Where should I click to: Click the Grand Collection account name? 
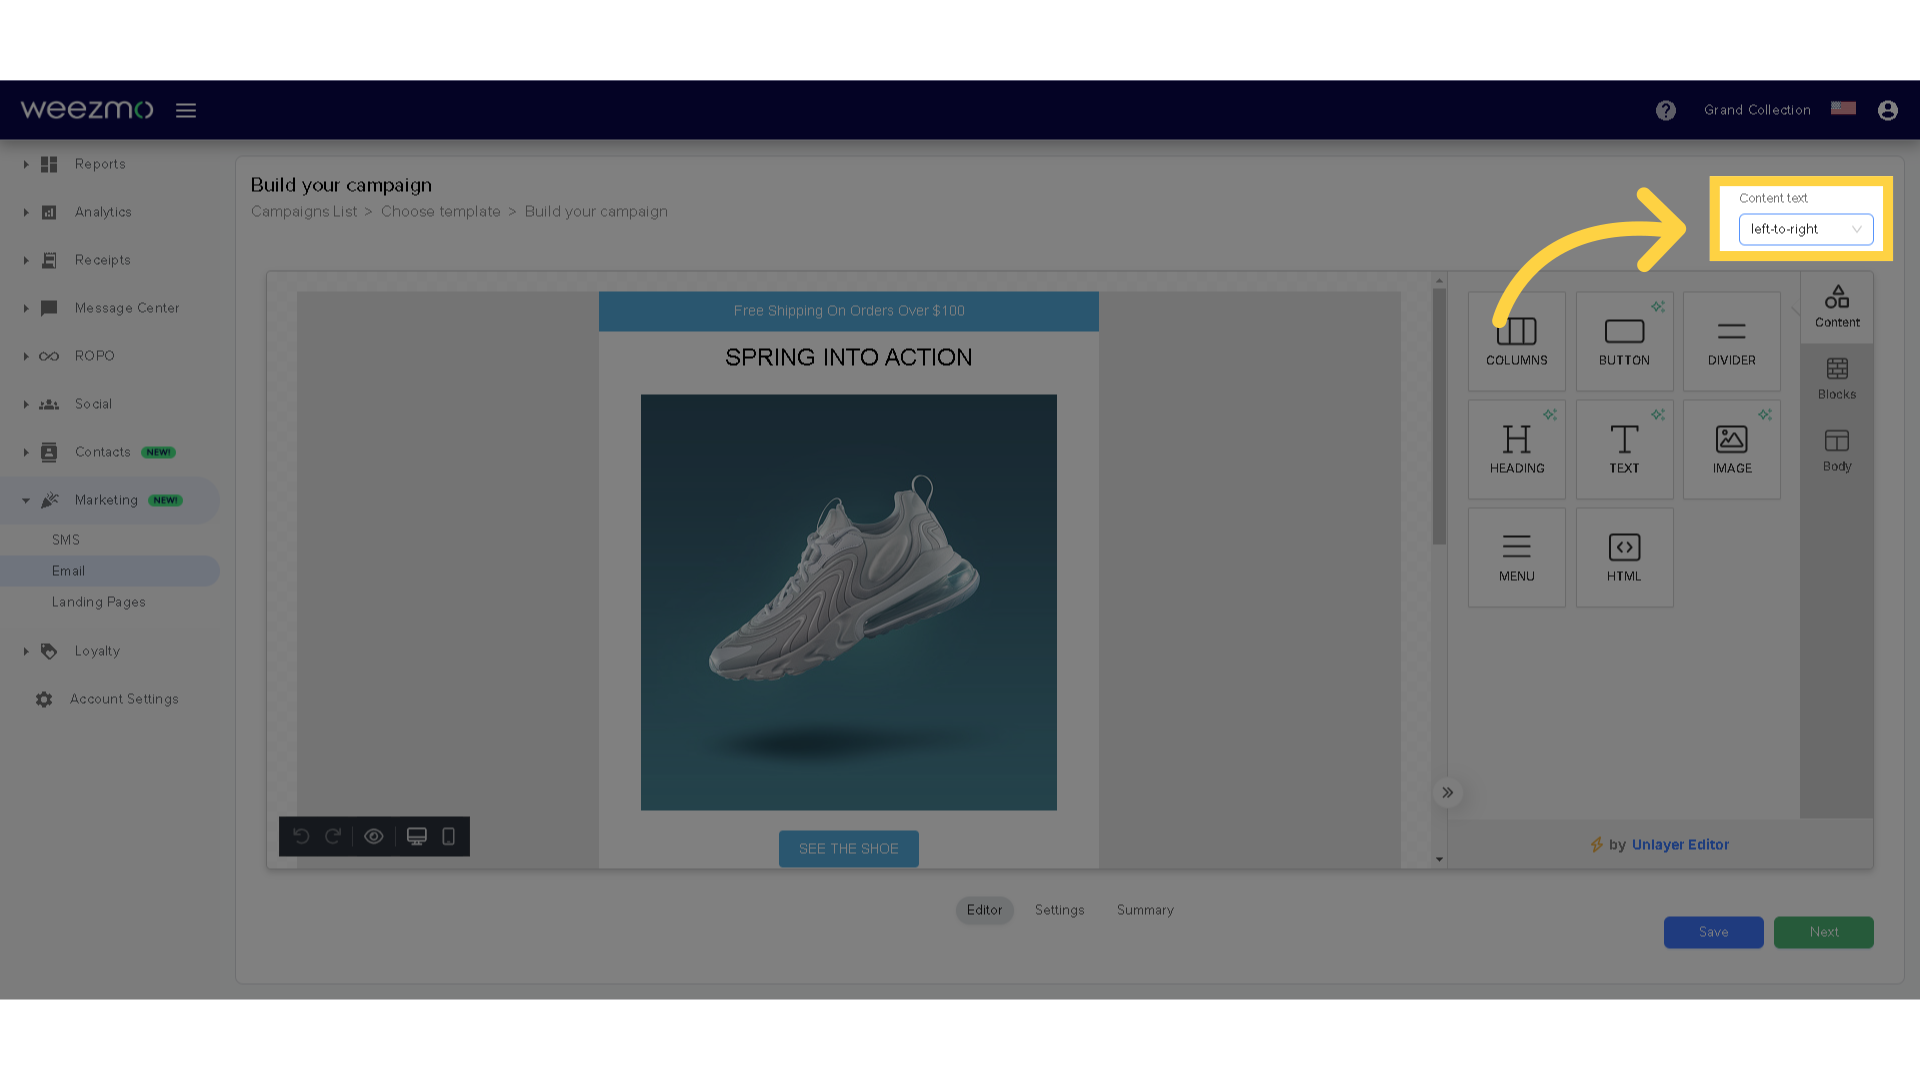[x=1757, y=110]
